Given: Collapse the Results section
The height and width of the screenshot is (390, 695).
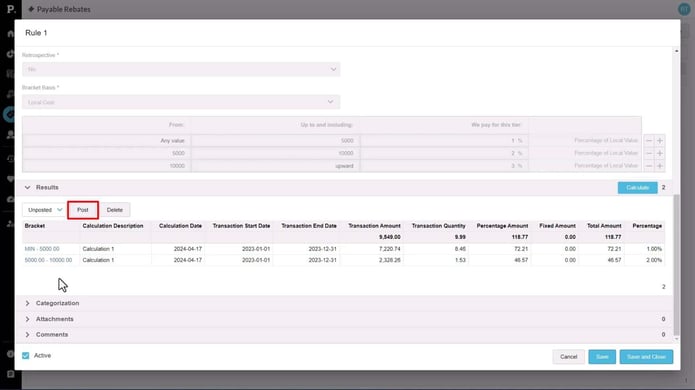Looking at the screenshot, I should point(27,187).
